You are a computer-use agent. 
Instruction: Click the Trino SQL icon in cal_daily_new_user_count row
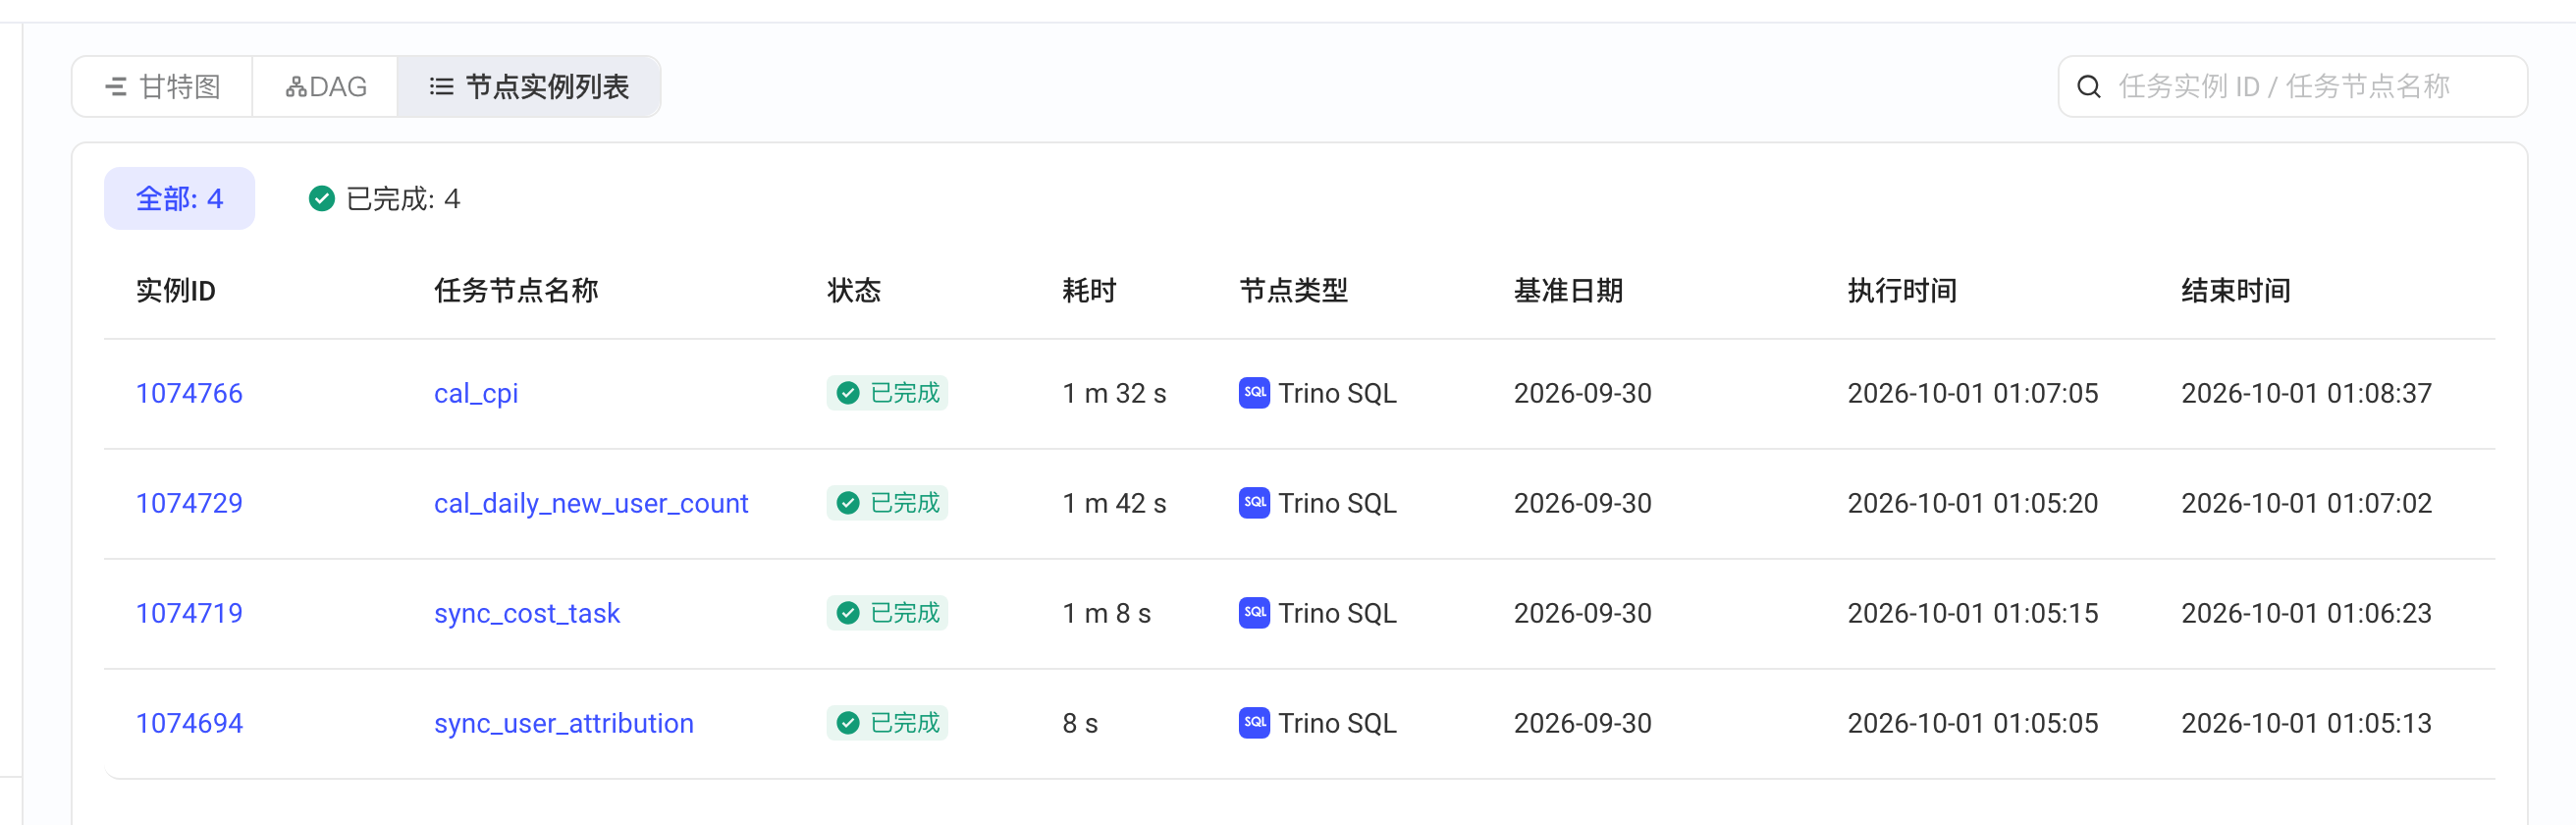[1254, 503]
